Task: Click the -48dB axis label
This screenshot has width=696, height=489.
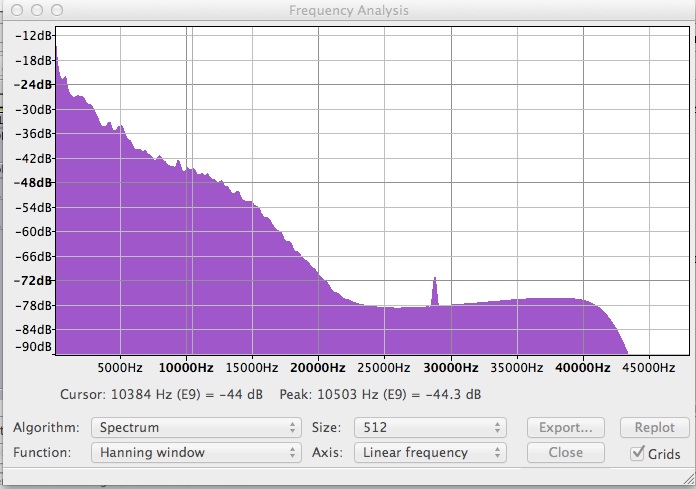Action: pyautogui.click(x=33, y=182)
